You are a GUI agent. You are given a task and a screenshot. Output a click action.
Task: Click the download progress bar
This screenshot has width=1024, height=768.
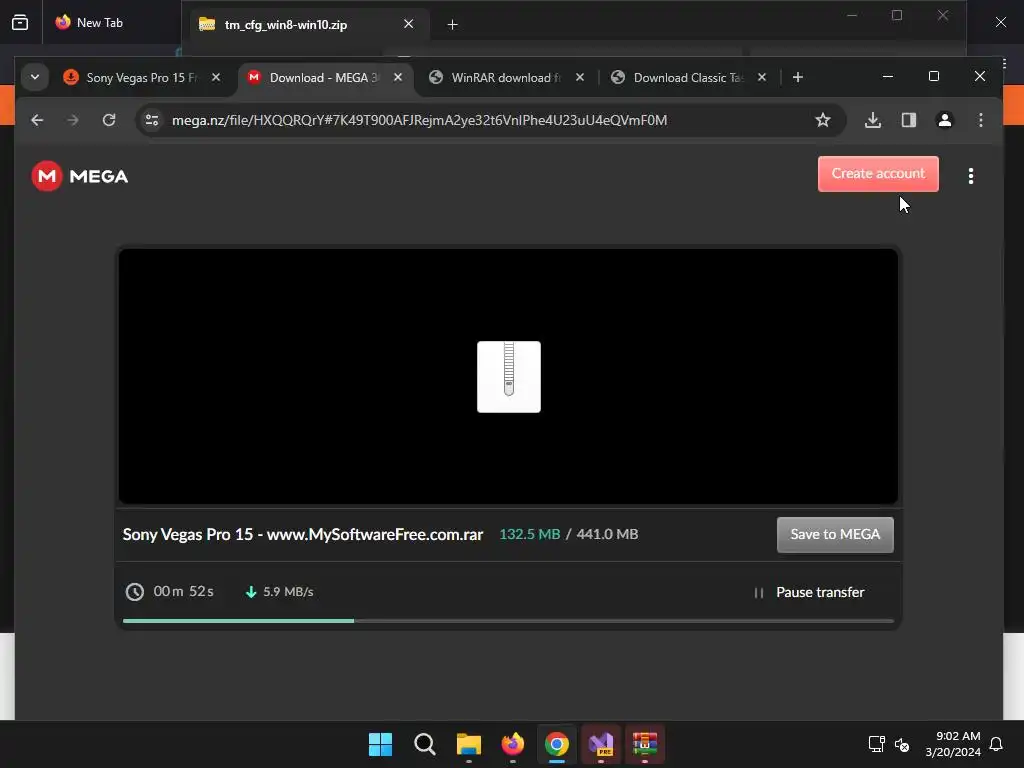coord(507,620)
